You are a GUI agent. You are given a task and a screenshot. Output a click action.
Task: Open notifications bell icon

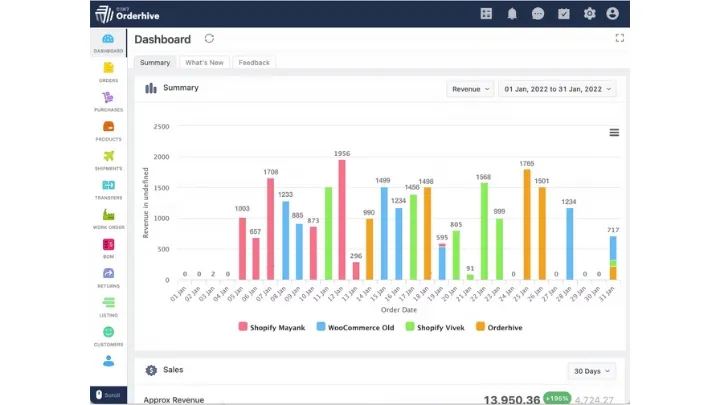pyautogui.click(x=512, y=14)
